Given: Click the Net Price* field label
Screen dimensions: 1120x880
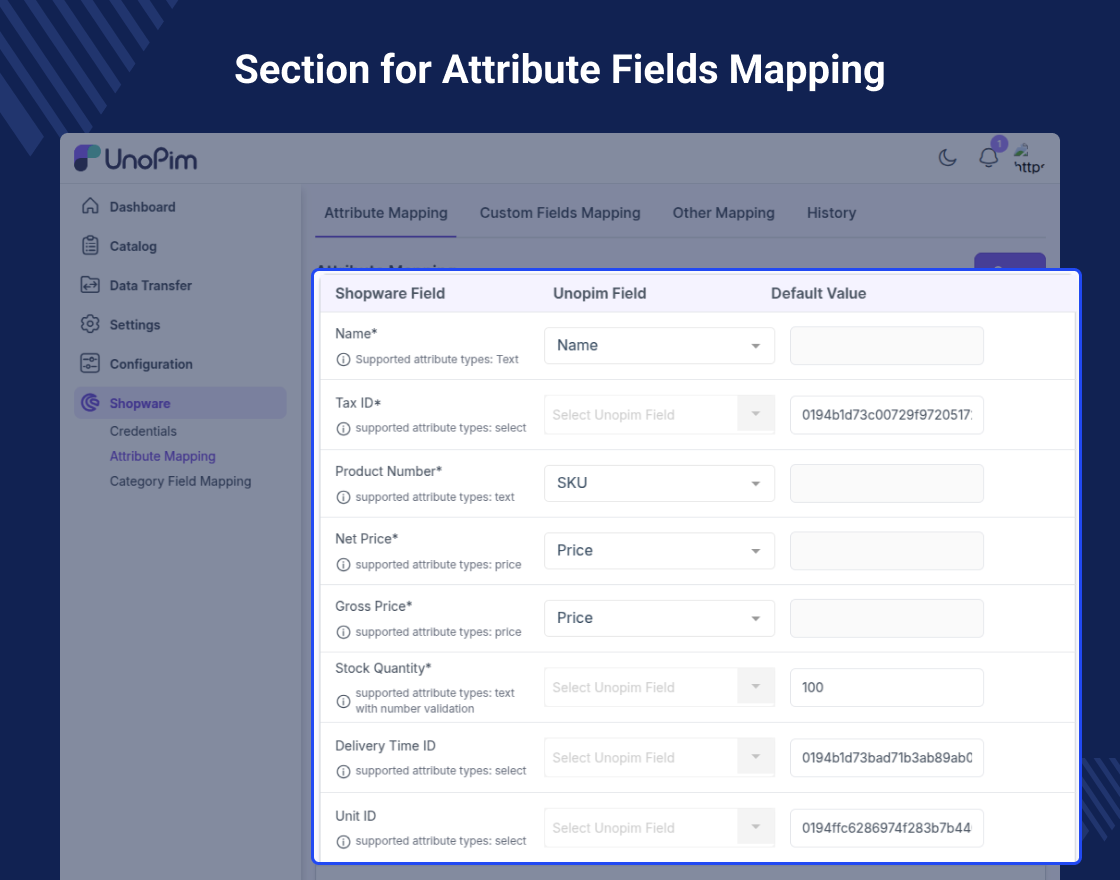Looking at the screenshot, I should click(366, 539).
